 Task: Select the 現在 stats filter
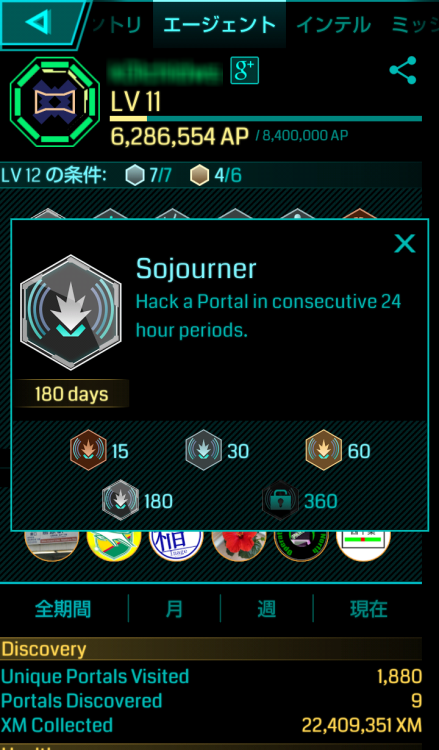click(368, 609)
